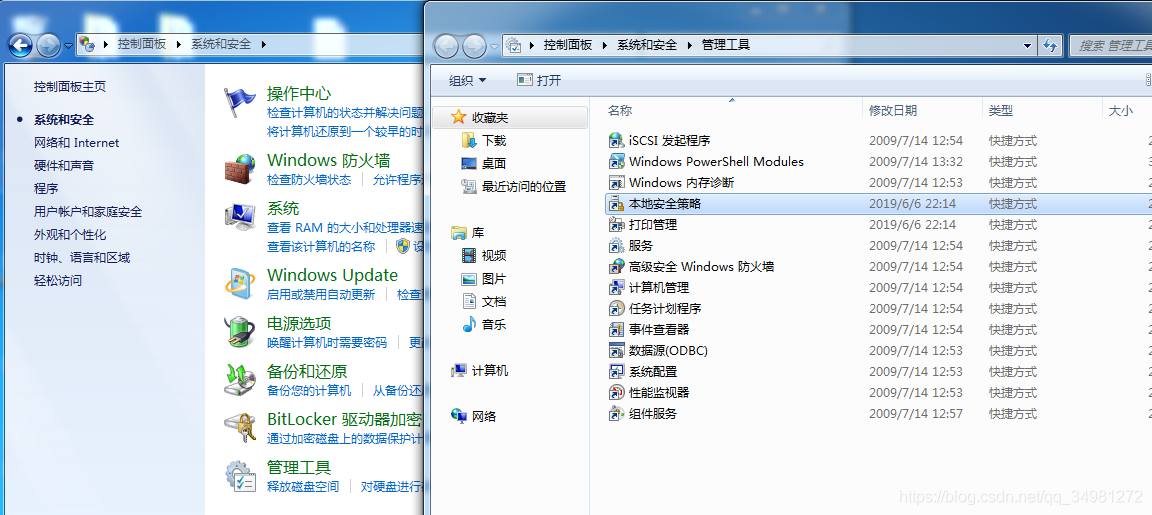
Task: Expand arrow after 系统和安全 in Control Panel address bar
Action: click(x=264, y=45)
